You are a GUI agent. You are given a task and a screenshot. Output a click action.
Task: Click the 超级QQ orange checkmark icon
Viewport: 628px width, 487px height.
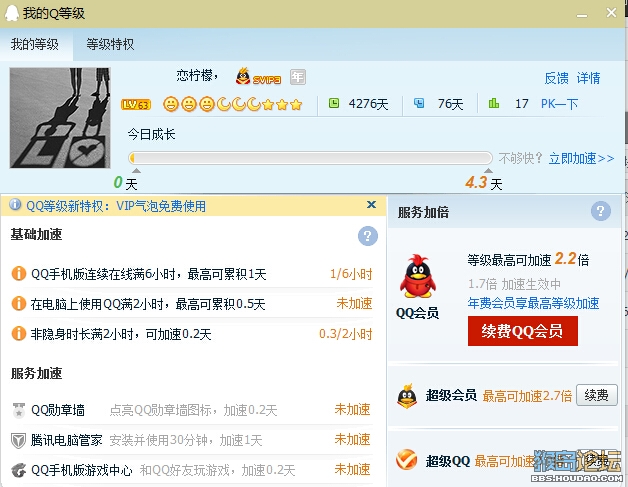coord(407,460)
